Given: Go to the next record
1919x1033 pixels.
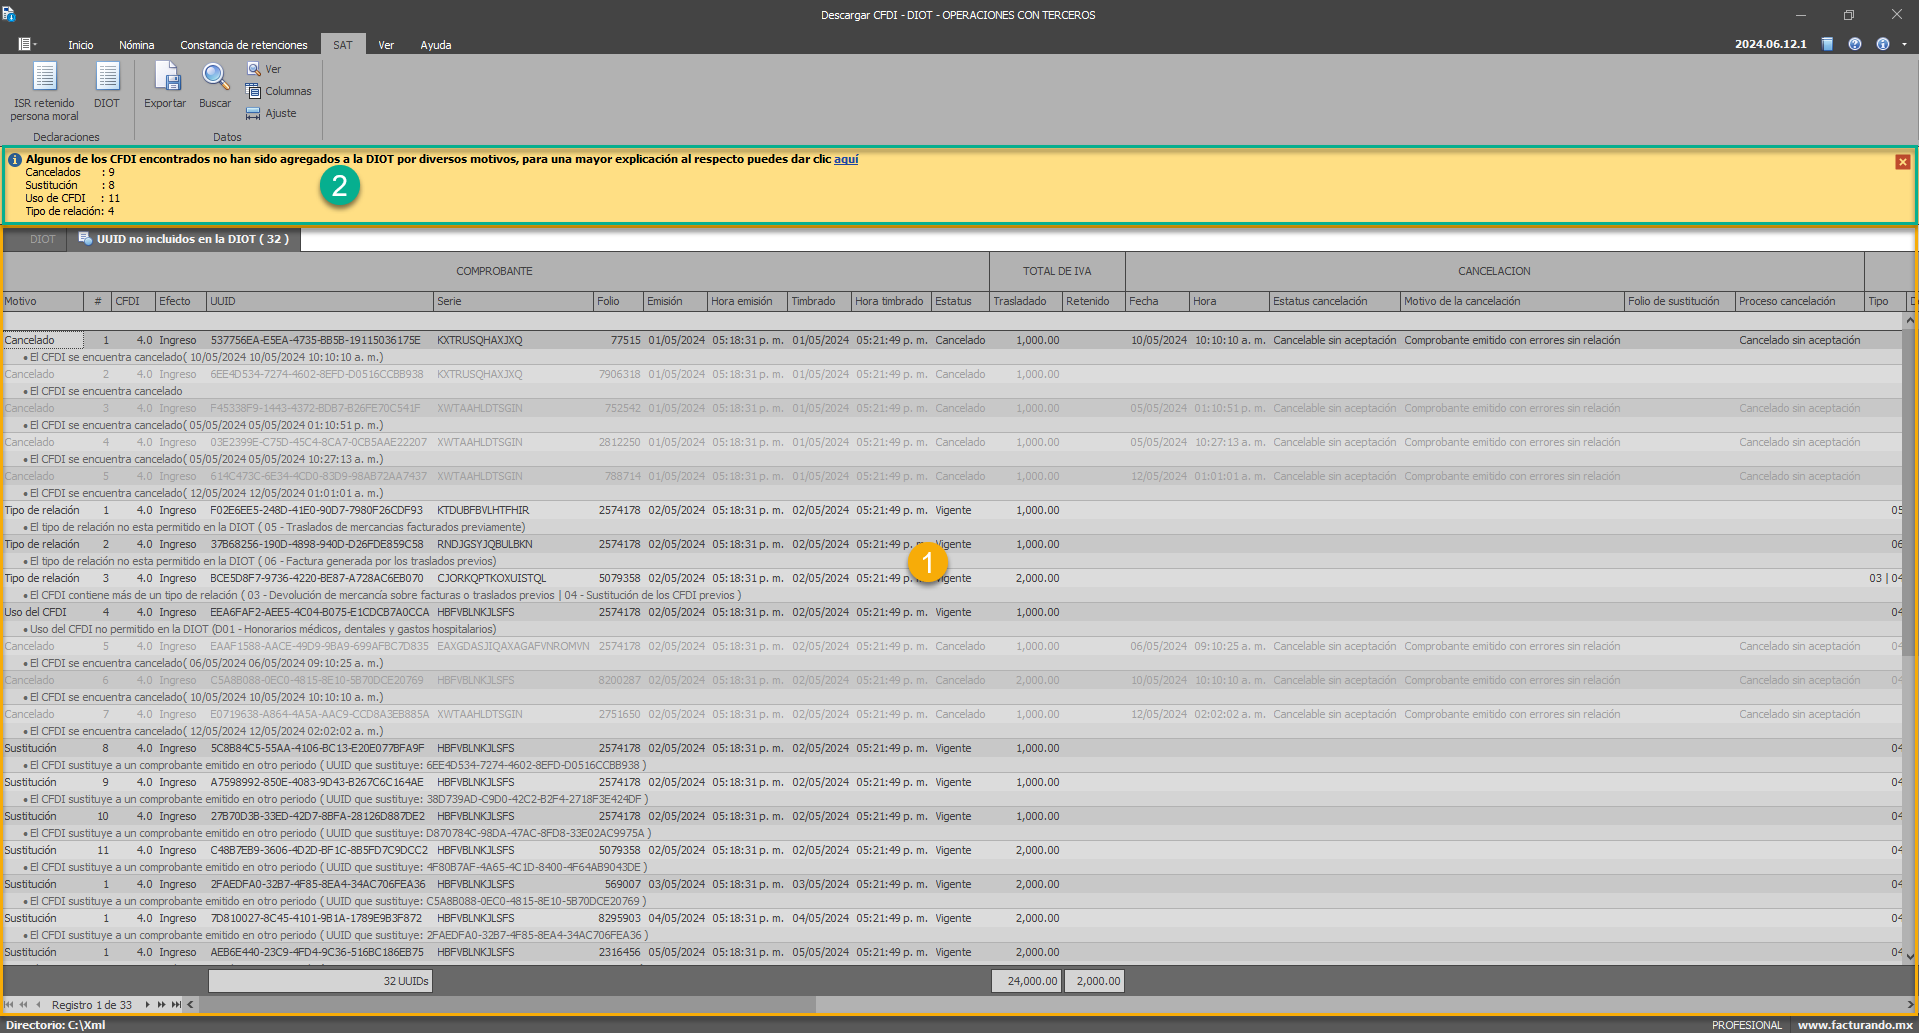Looking at the screenshot, I should point(147,1005).
